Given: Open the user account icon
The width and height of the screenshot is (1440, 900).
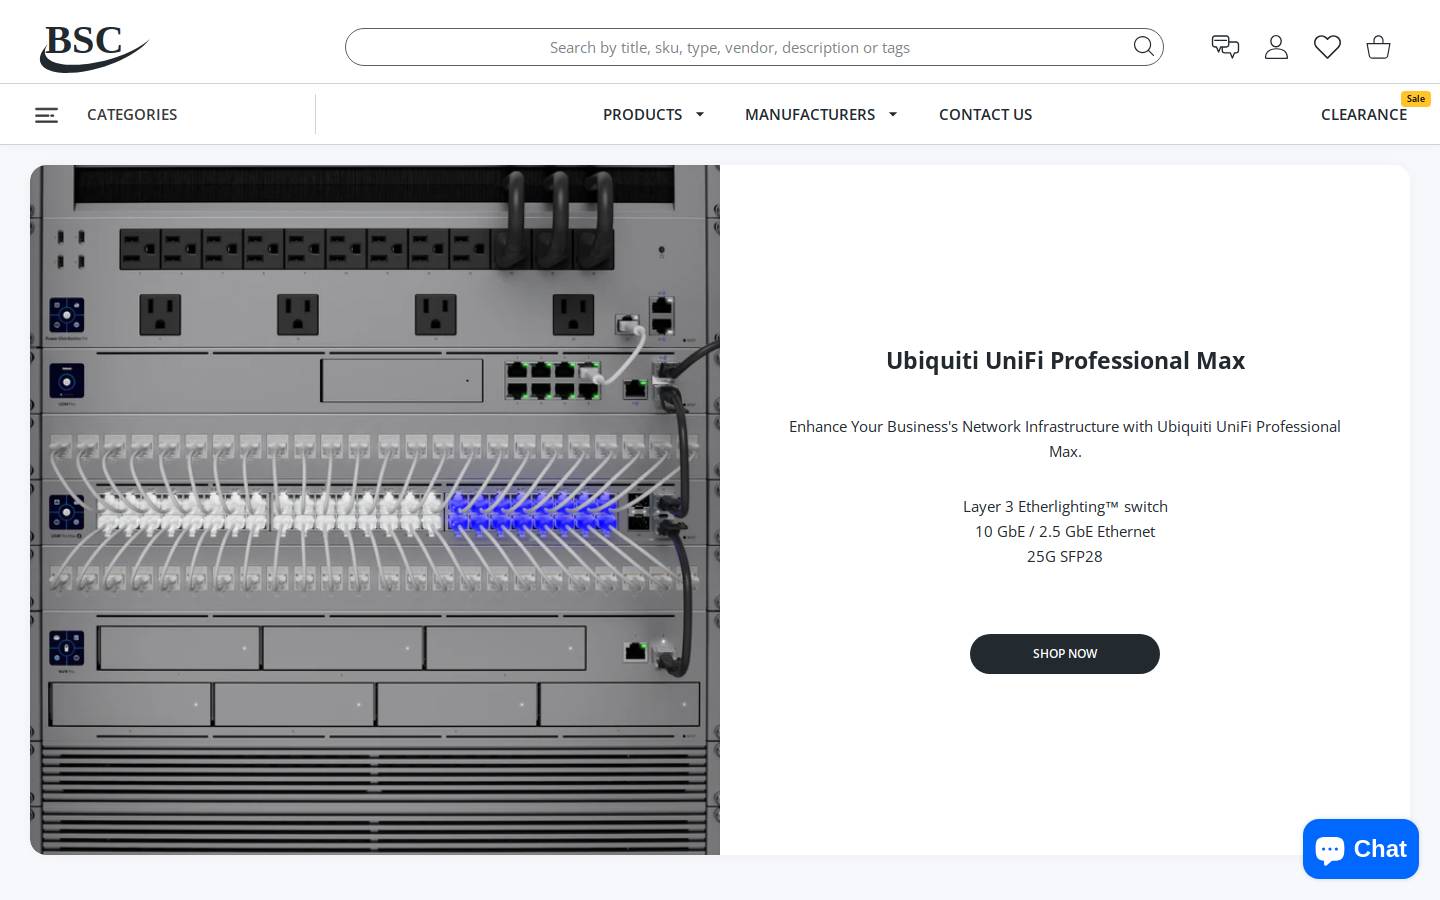Looking at the screenshot, I should [x=1276, y=47].
